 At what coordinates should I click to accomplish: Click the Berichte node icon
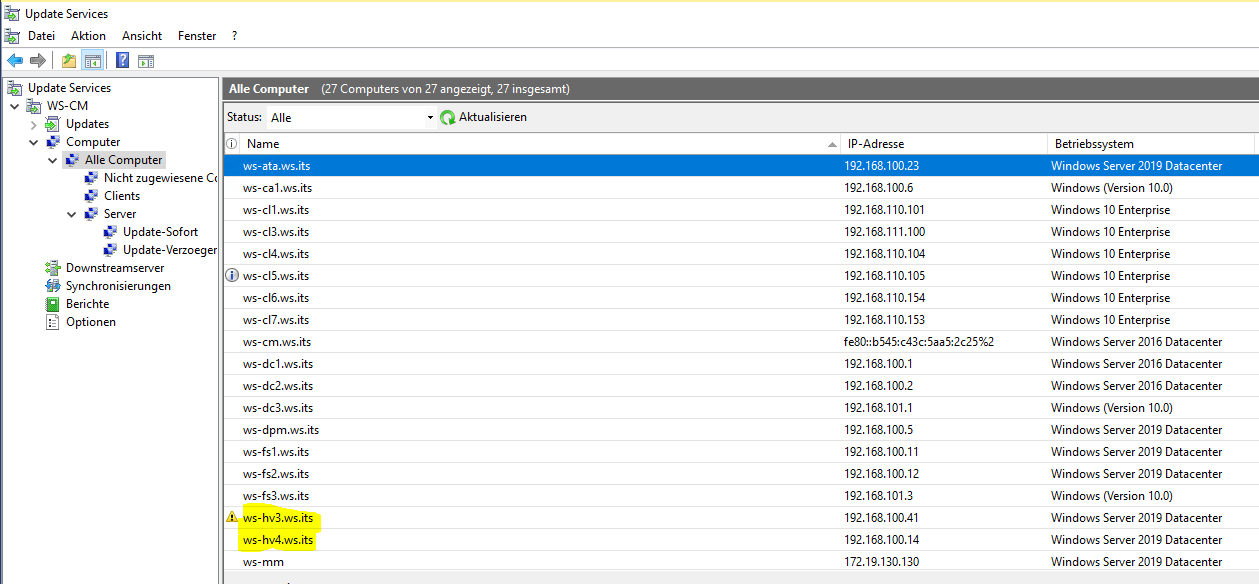53,304
